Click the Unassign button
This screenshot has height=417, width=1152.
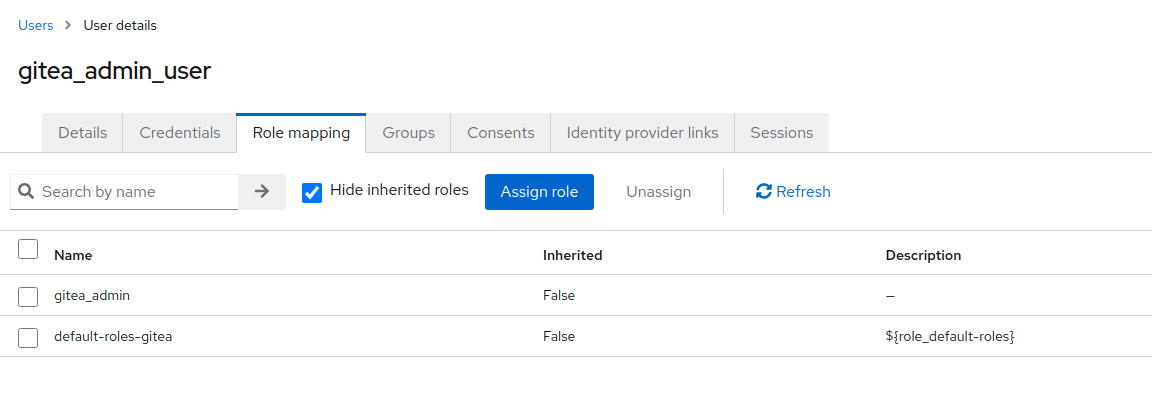pyautogui.click(x=658, y=192)
